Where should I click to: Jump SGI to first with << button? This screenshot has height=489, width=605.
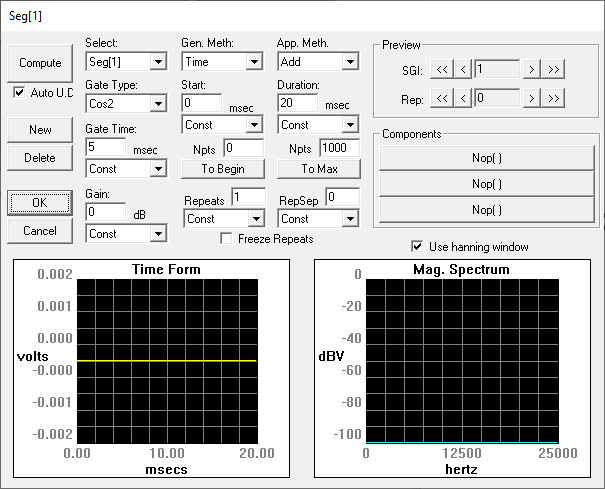click(442, 69)
